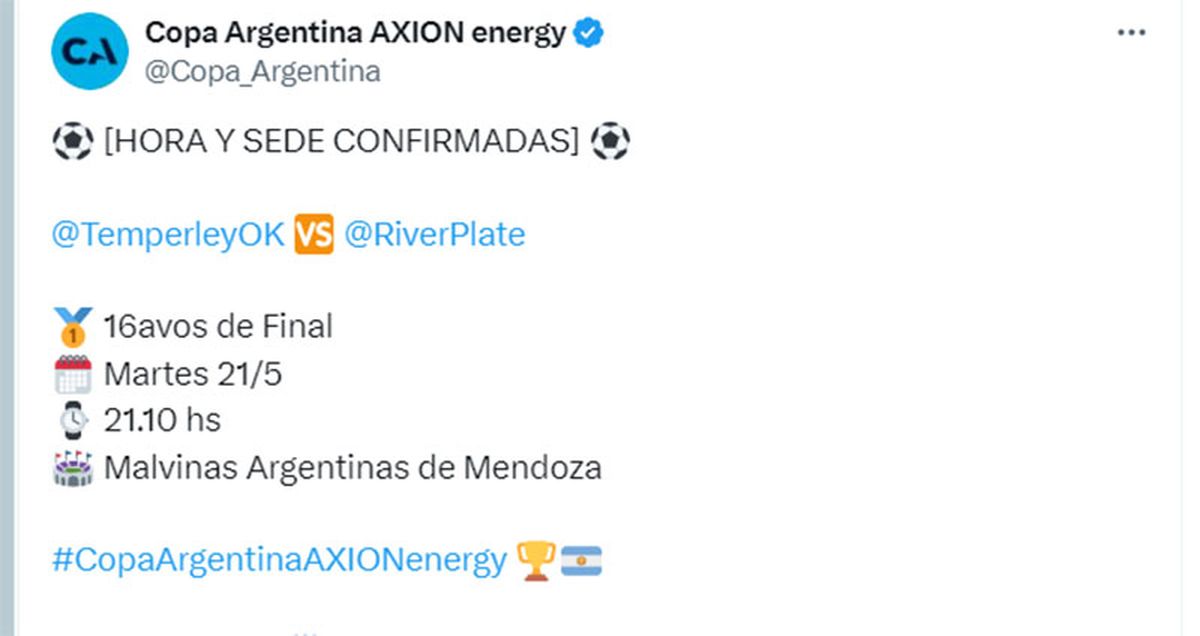Click the orange VS emoji
Image resolution: width=1200 pixels, height=636 pixels.
coord(313,235)
